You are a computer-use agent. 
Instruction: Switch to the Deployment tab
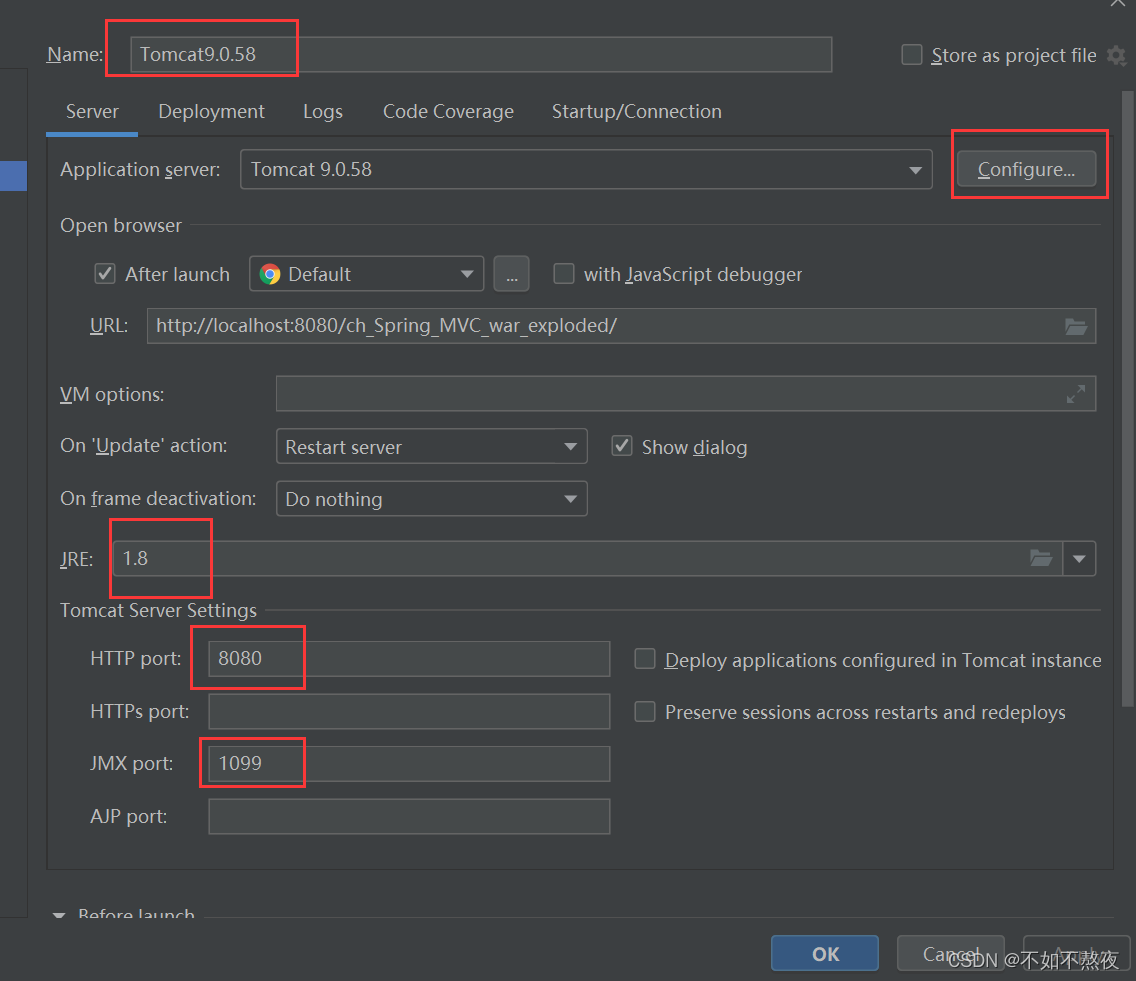point(212,112)
